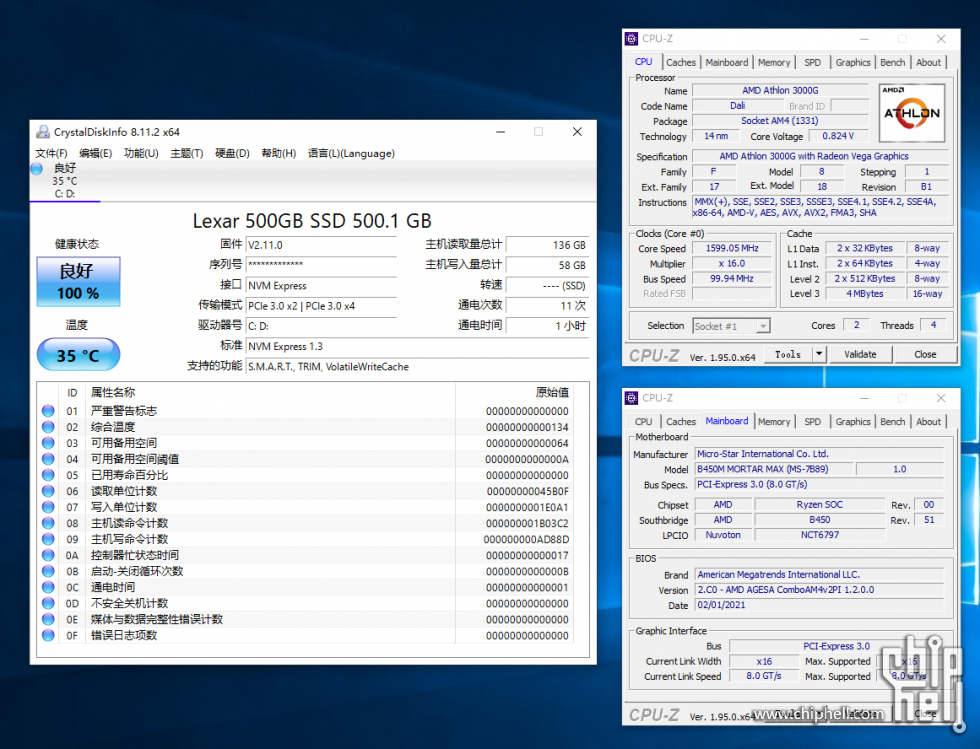The width and height of the screenshot is (980, 749).
Task: Click the status orb for attribute 01 严重警告标志
Action: [48, 411]
